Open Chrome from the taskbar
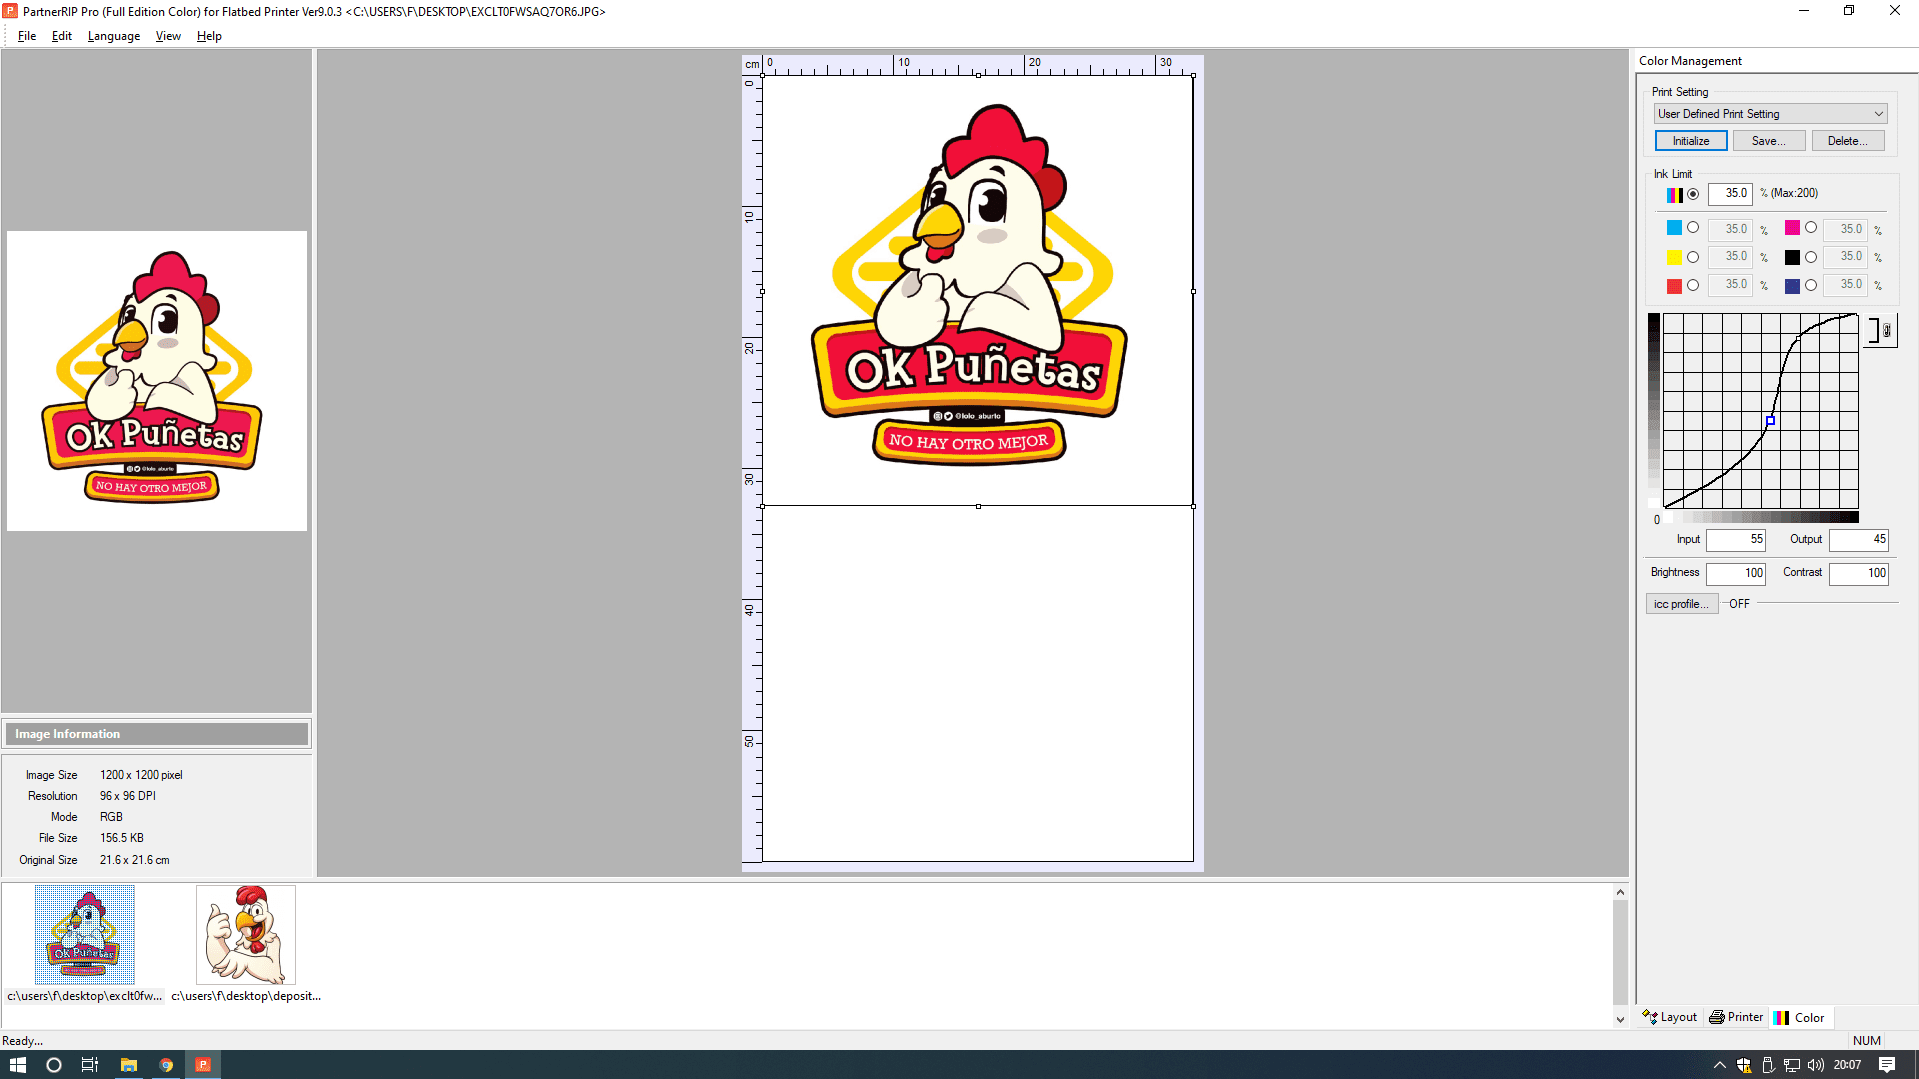Image resolution: width=1919 pixels, height=1079 pixels. 166,1065
